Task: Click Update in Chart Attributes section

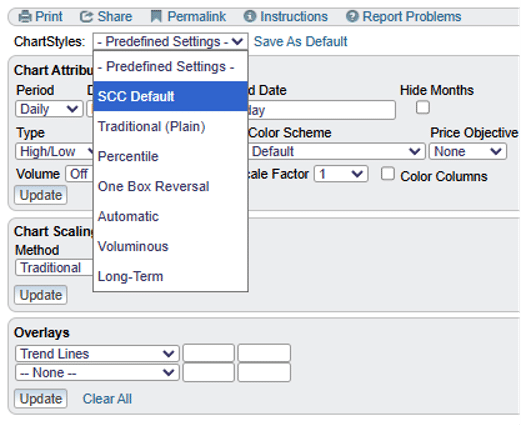Action: [x=41, y=195]
